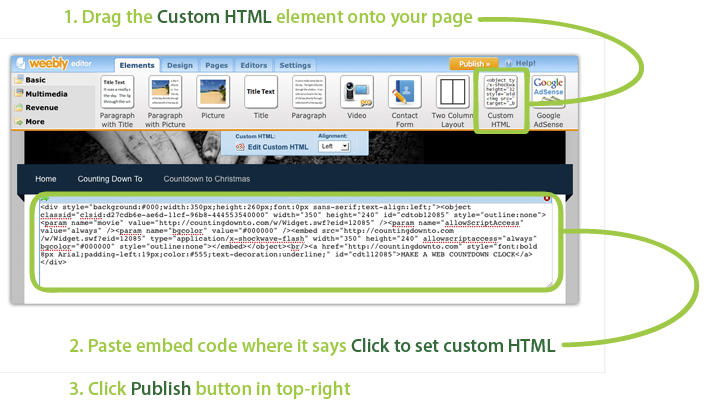Open the Revenue elements category
This screenshot has width=714, height=417.
click(x=36, y=107)
